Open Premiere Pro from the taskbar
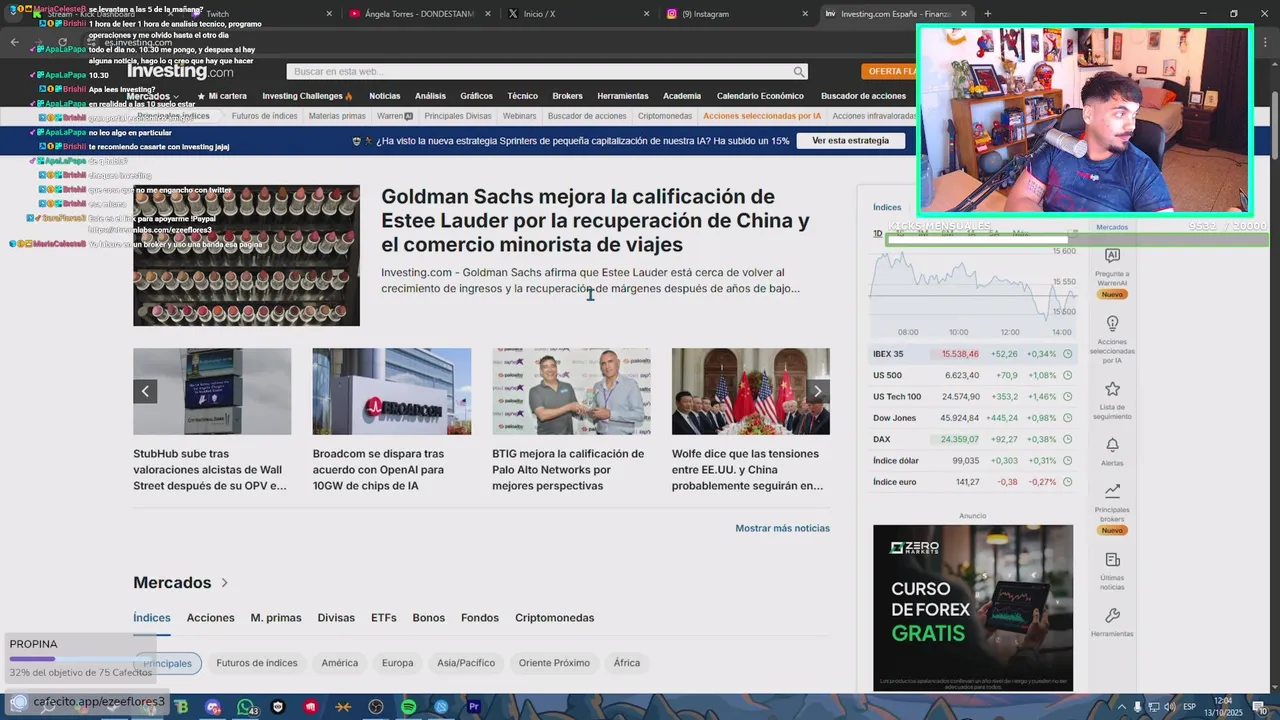 [x=474, y=707]
